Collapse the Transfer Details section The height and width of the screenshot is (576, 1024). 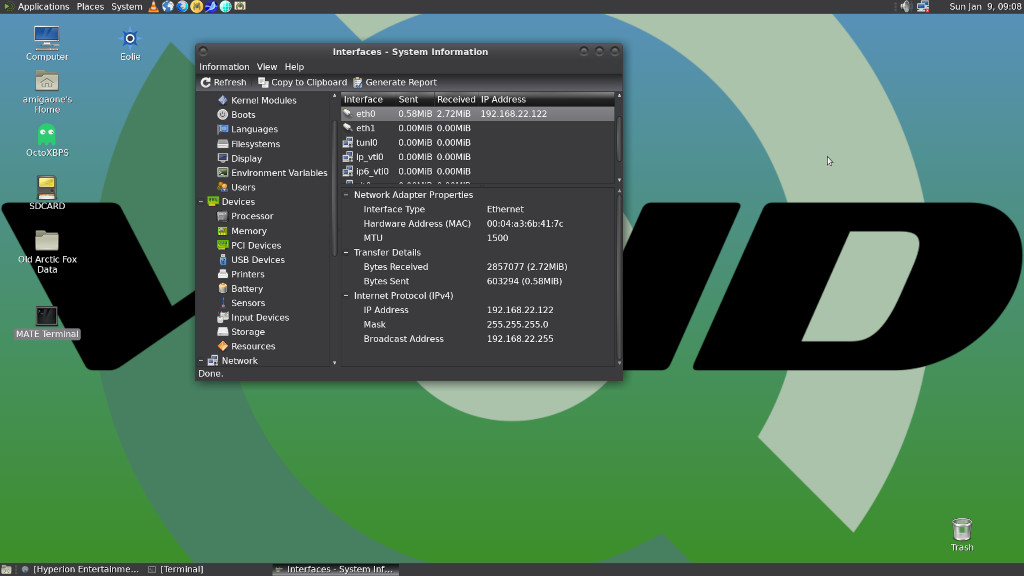coord(346,252)
